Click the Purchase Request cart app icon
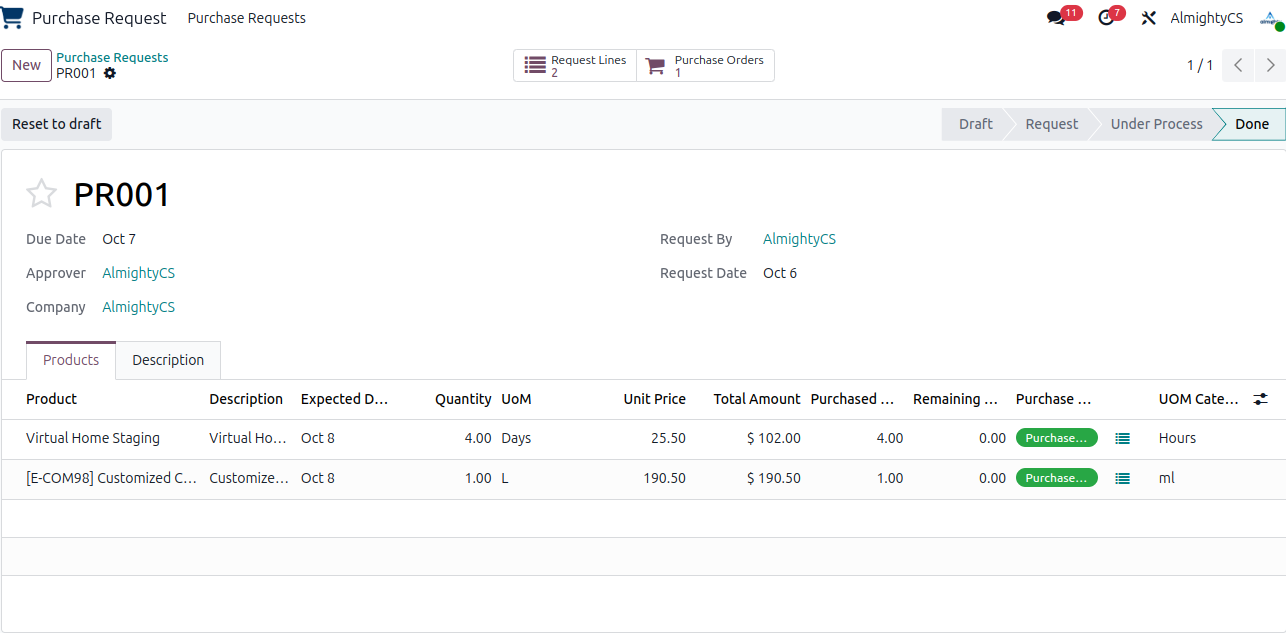 coord(13,18)
